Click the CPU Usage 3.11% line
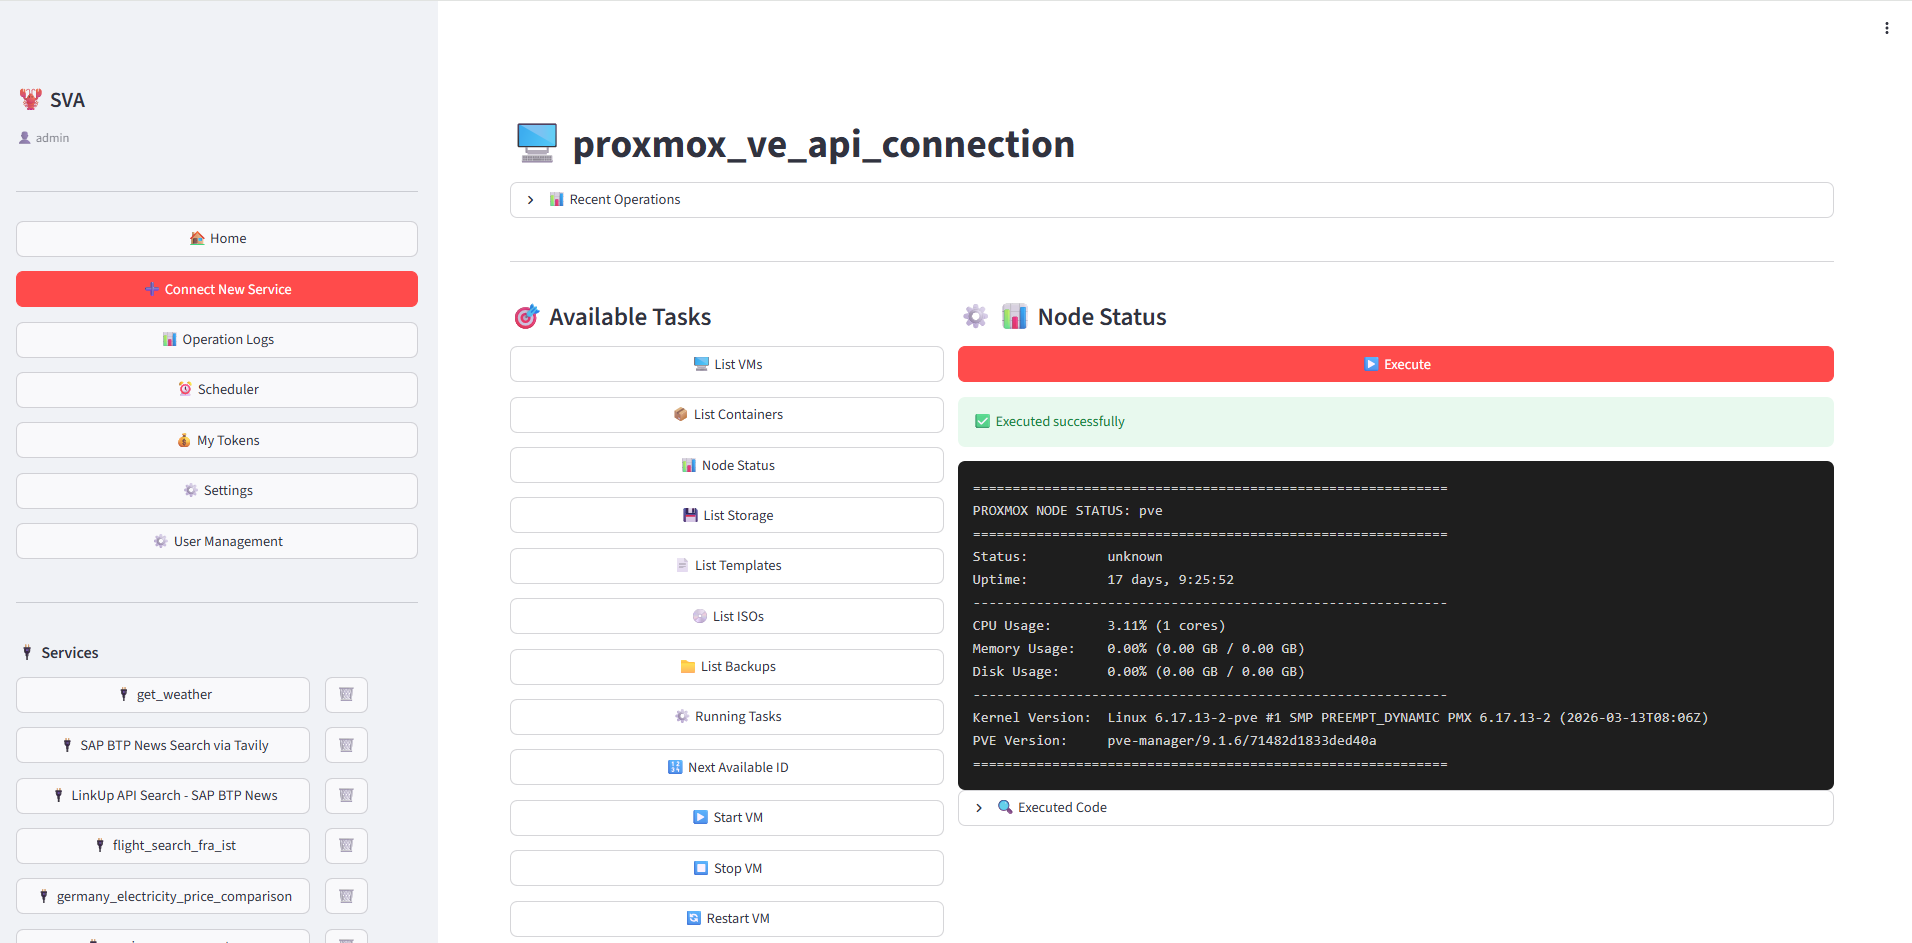The width and height of the screenshot is (1912, 943). pyautogui.click(x=1099, y=626)
